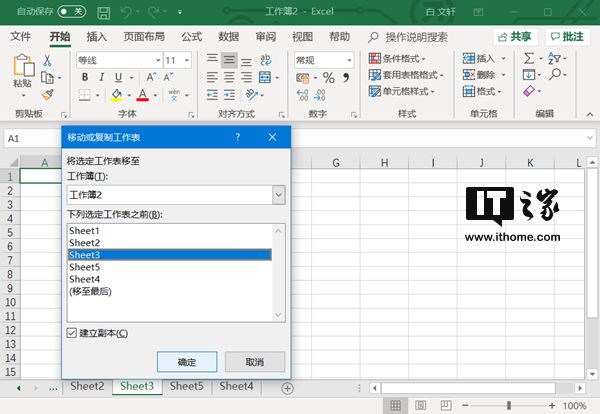Screen dimensions: 600x414
Task: Confirm dialog with 确定 button
Action: [187, 362]
